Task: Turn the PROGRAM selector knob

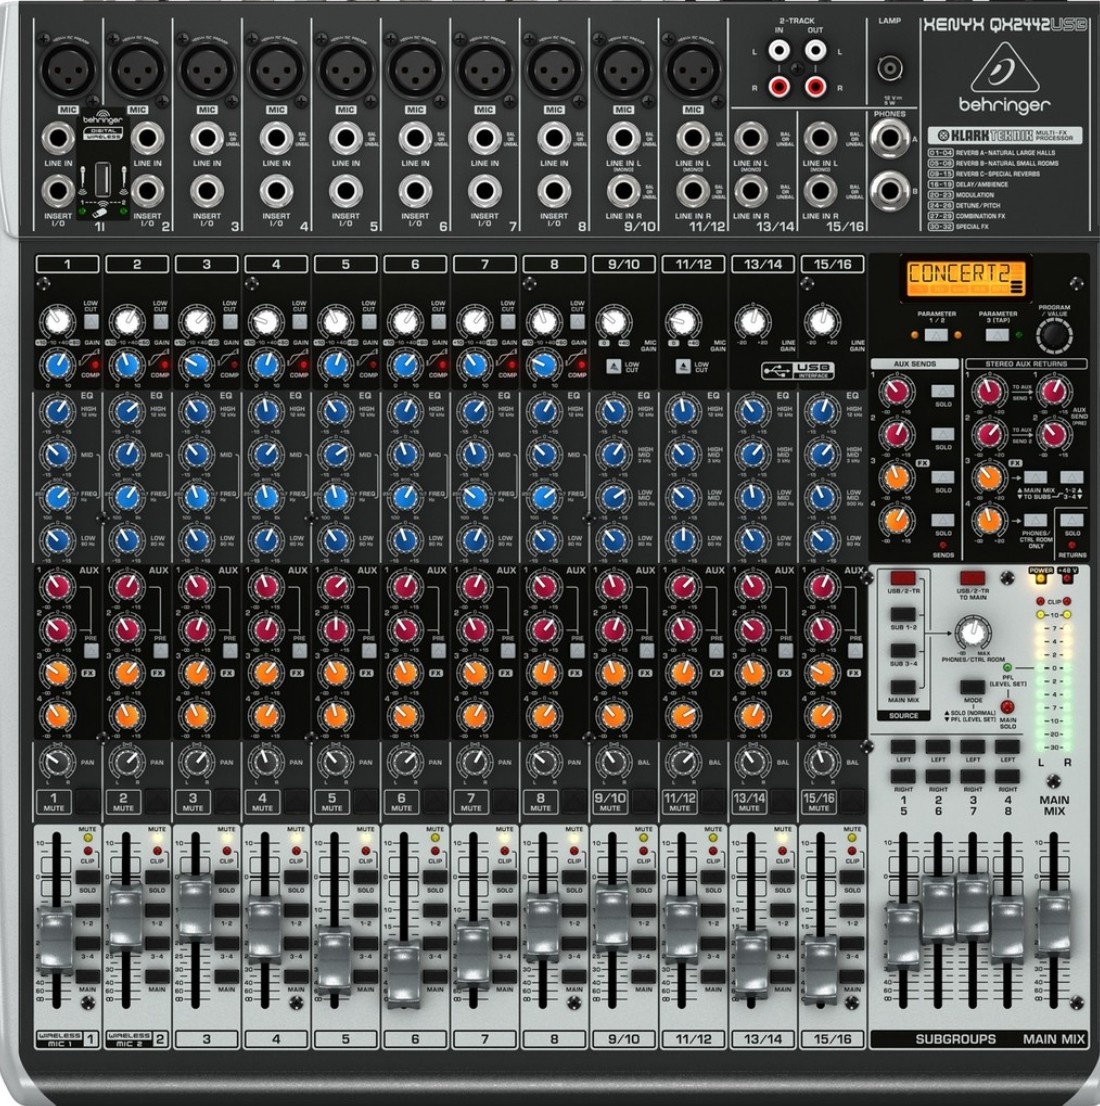Action: (x=1054, y=336)
